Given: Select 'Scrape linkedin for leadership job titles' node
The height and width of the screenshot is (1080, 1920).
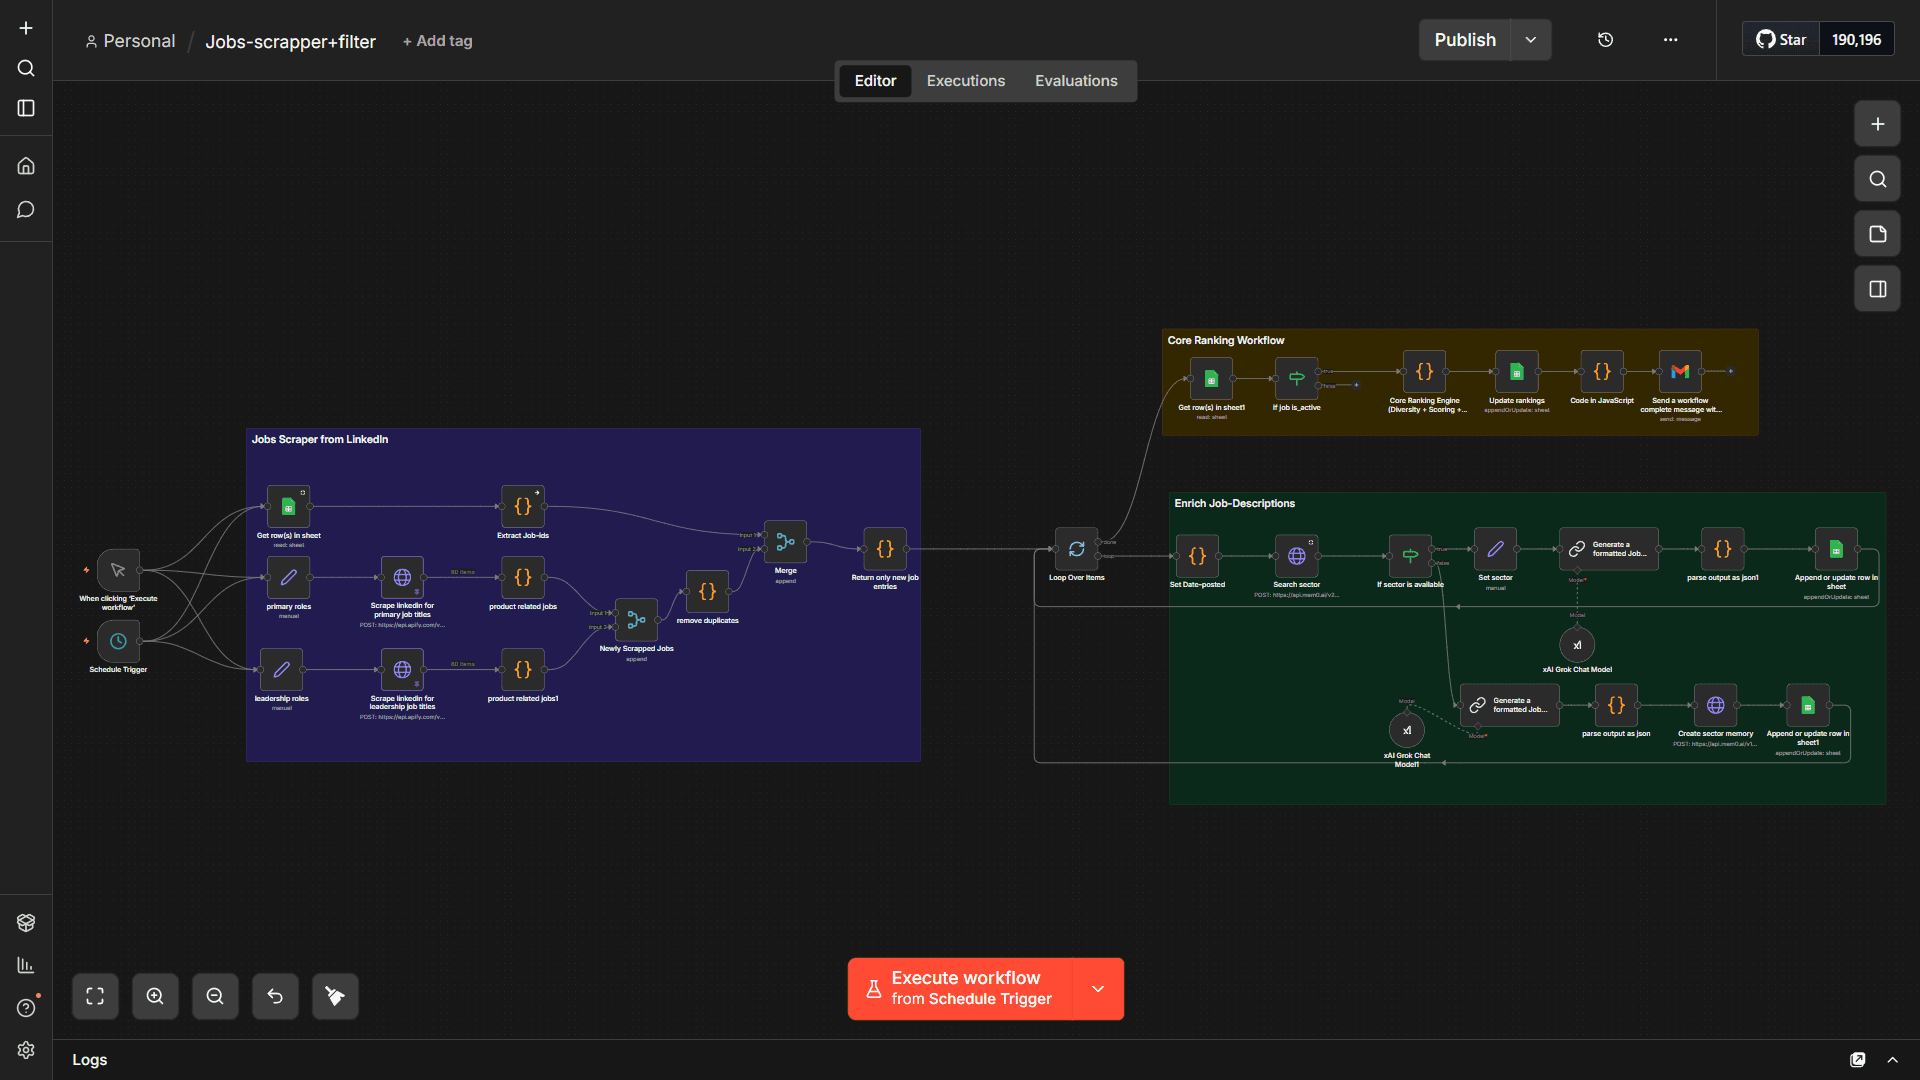Looking at the screenshot, I should [x=402, y=670].
